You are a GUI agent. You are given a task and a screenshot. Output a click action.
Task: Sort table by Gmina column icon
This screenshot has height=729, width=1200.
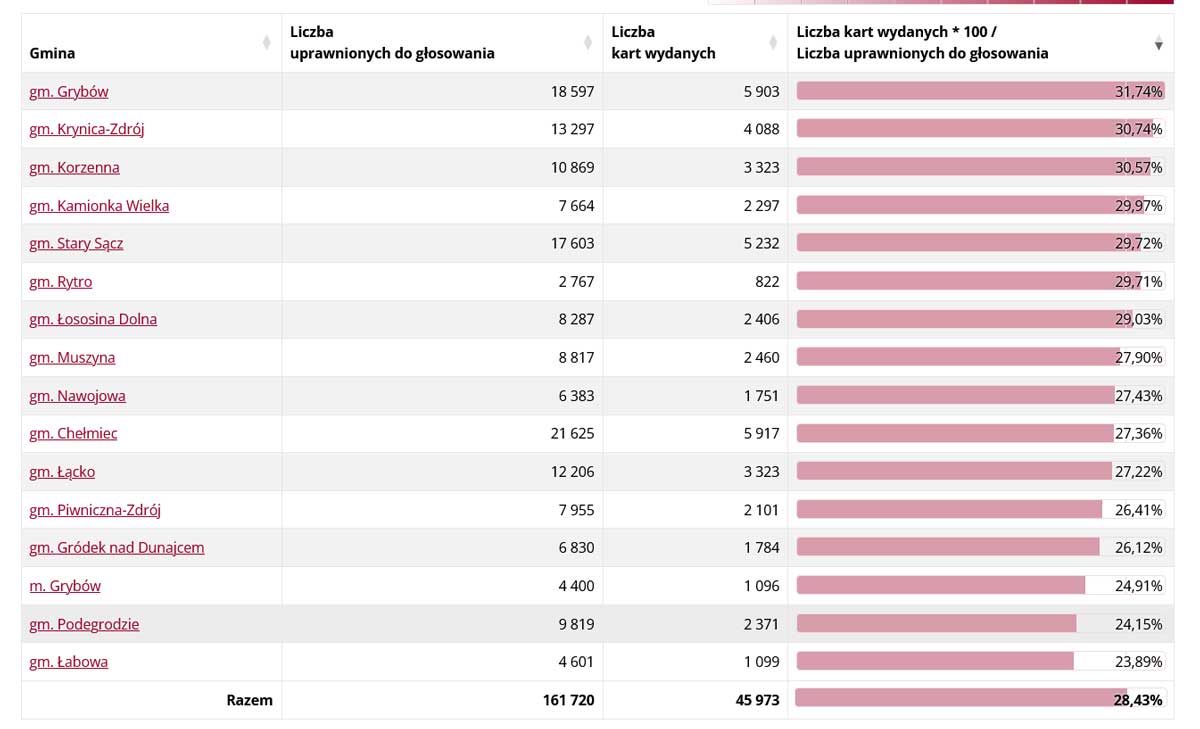[x=266, y=43]
